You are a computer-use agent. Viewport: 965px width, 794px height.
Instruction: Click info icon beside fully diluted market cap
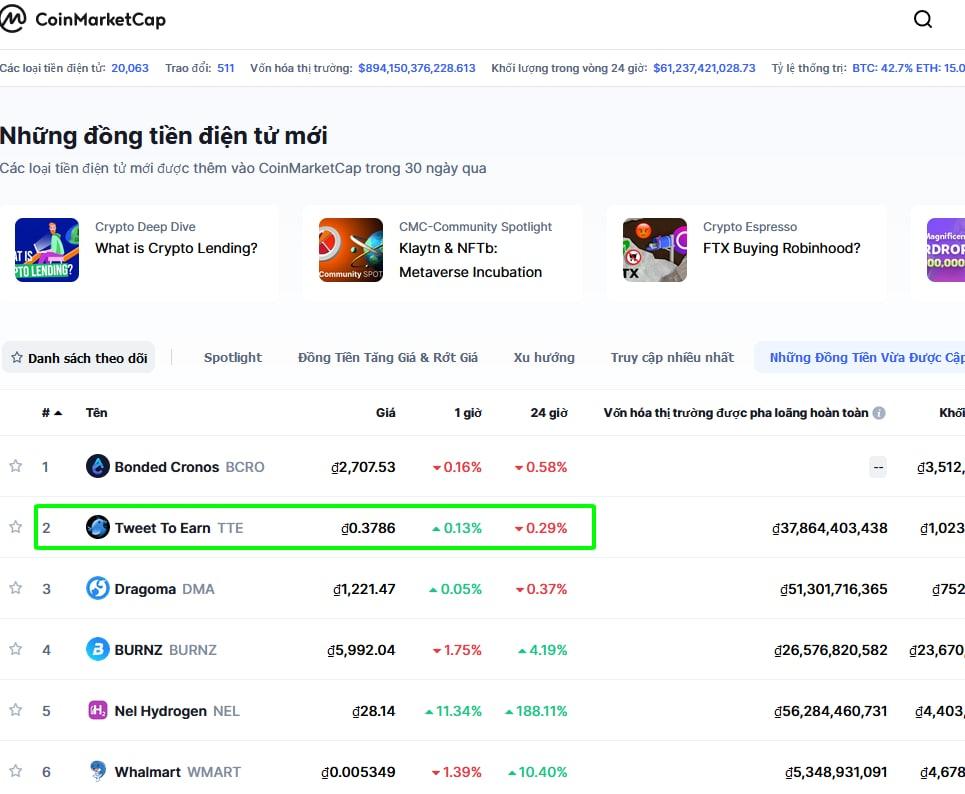point(879,413)
